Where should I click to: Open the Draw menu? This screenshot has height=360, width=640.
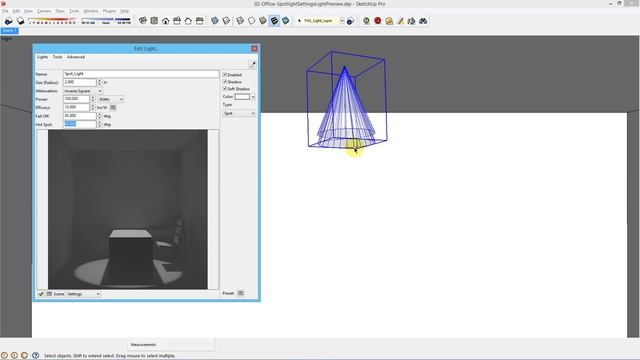point(60,11)
